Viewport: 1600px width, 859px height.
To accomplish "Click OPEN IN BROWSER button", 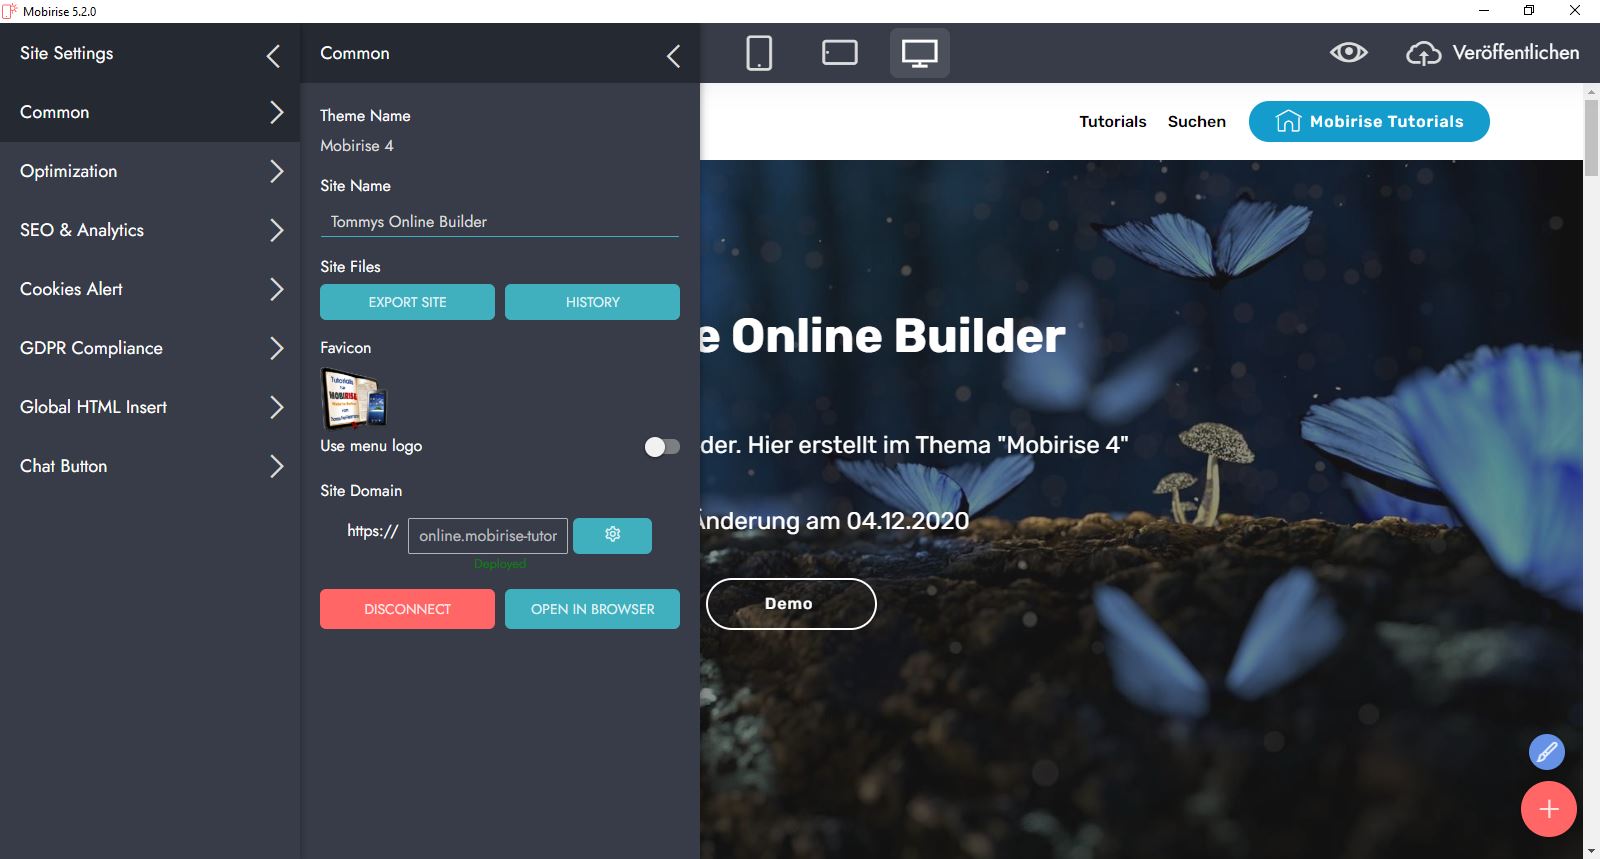I will (x=592, y=609).
